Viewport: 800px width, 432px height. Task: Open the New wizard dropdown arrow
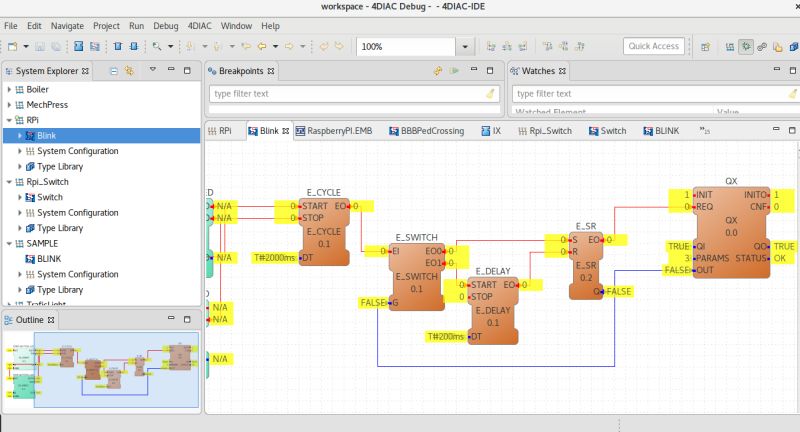click(26, 46)
